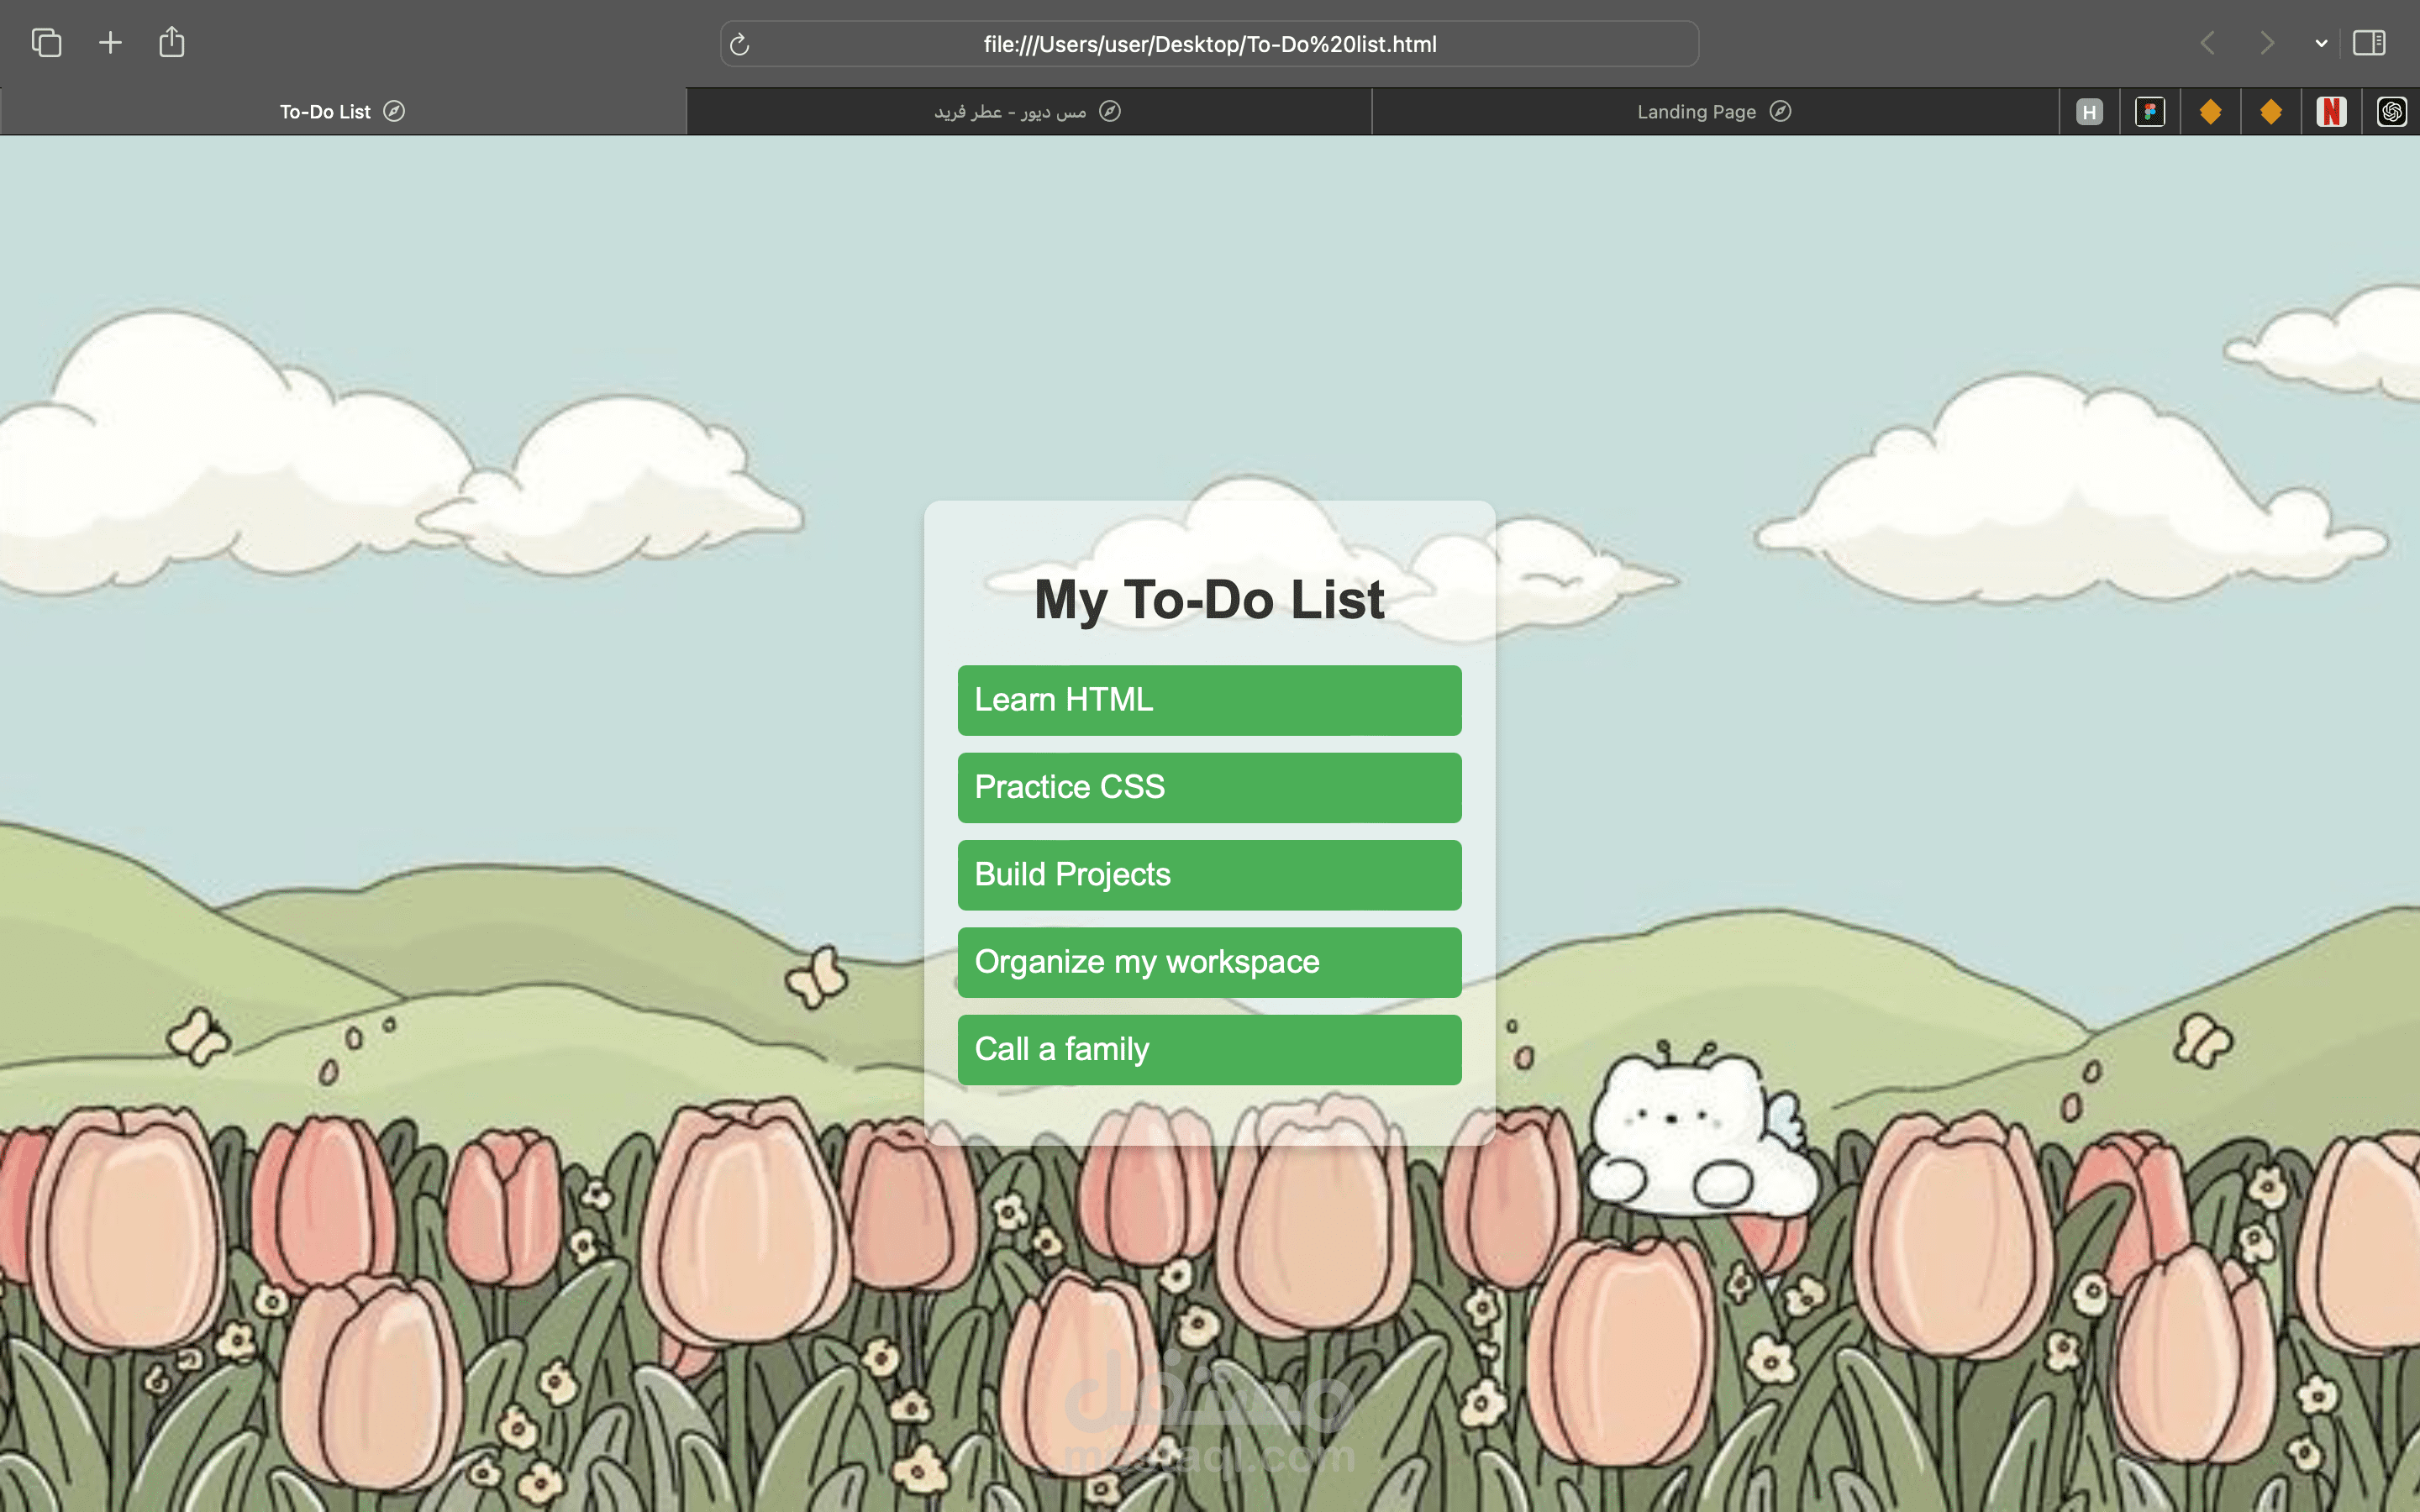Select the To-Do List tab

pos(343,111)
